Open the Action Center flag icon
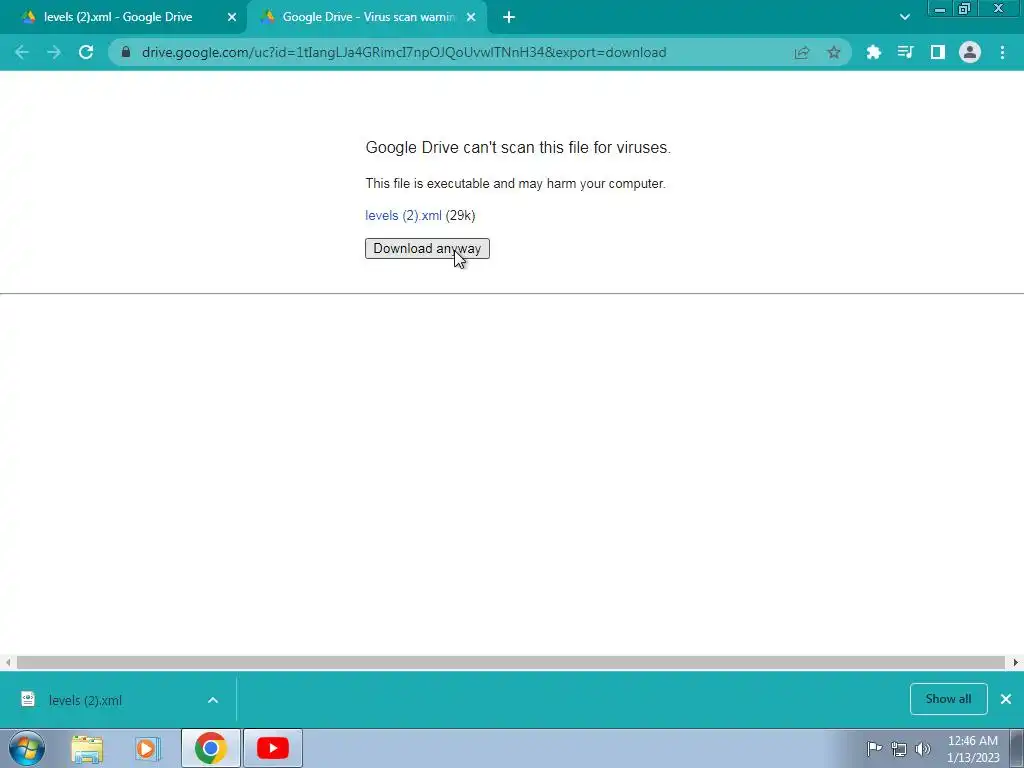The image size is (1024, 768). click(874, 748)
